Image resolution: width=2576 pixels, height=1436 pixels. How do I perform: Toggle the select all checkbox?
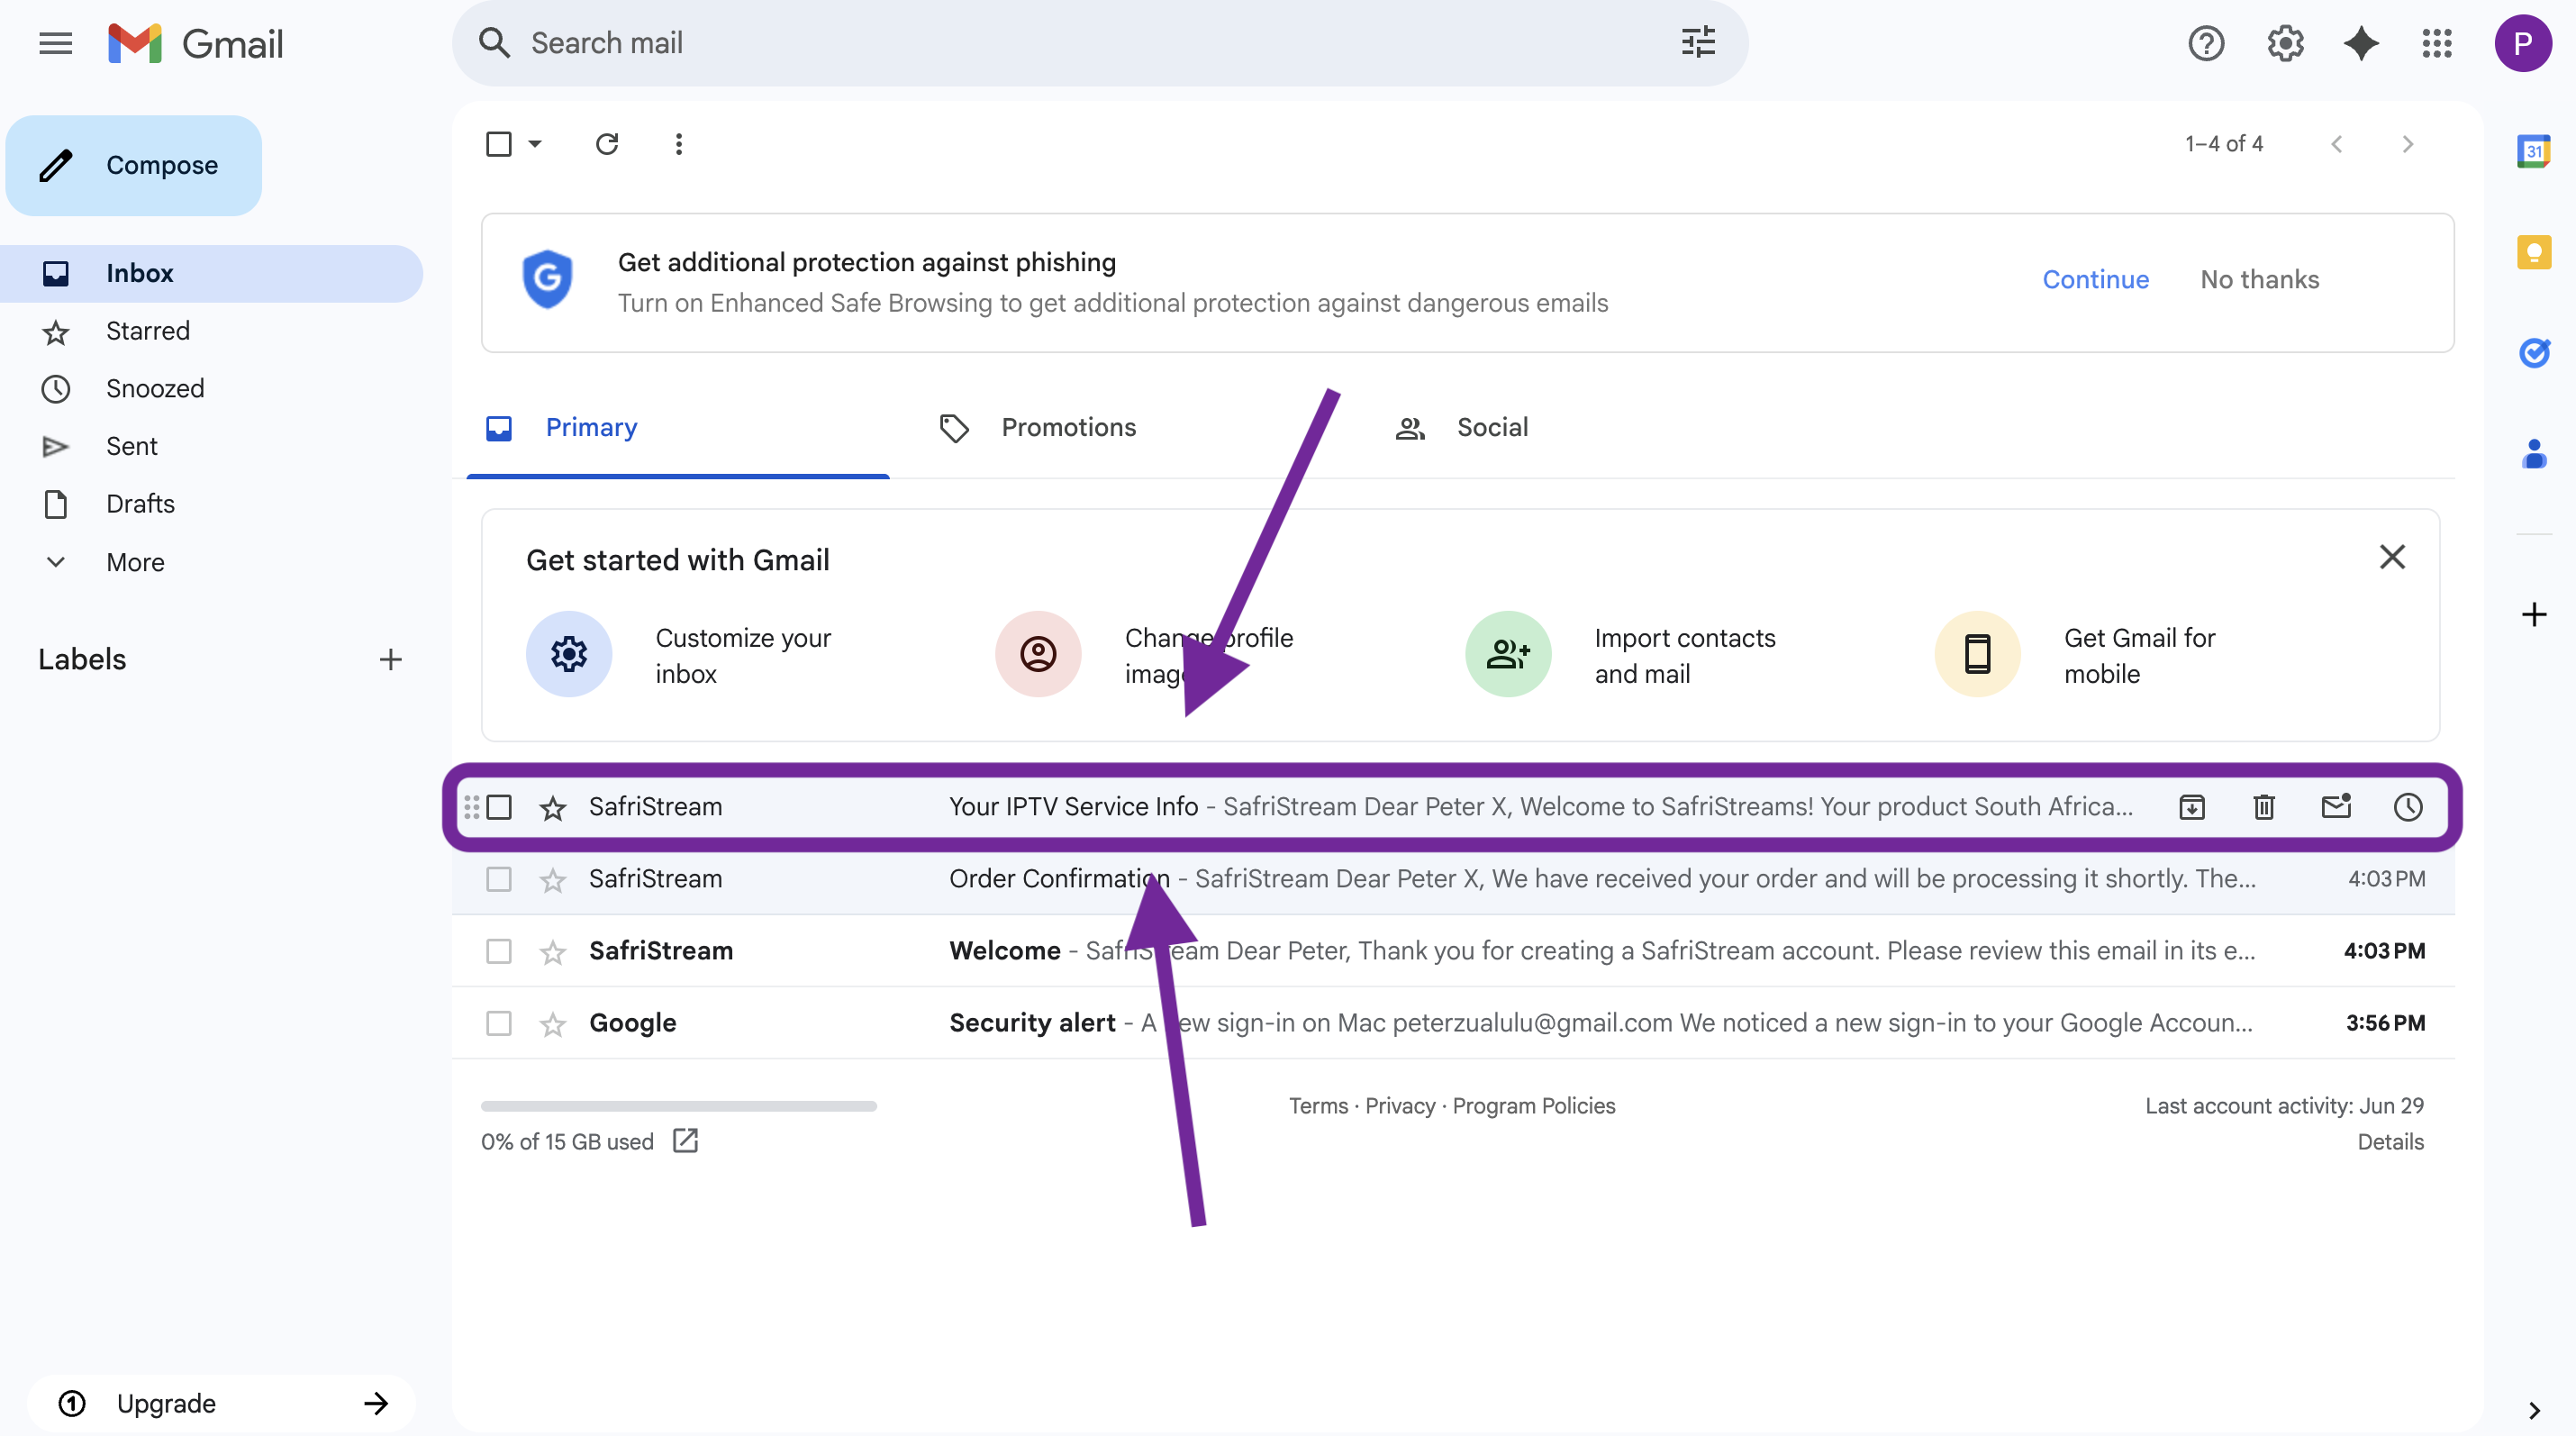(x=498, y=144)
